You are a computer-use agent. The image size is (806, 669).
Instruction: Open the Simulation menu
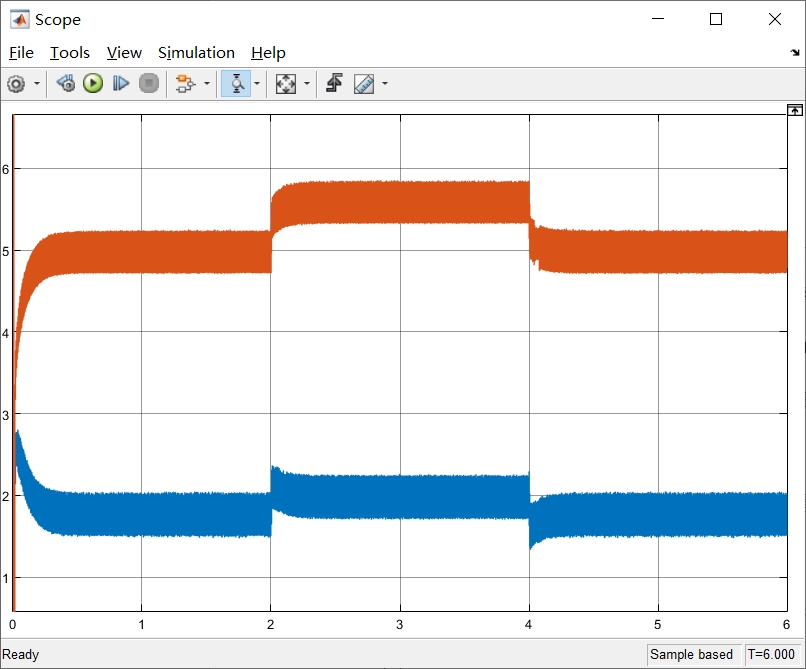196,52
